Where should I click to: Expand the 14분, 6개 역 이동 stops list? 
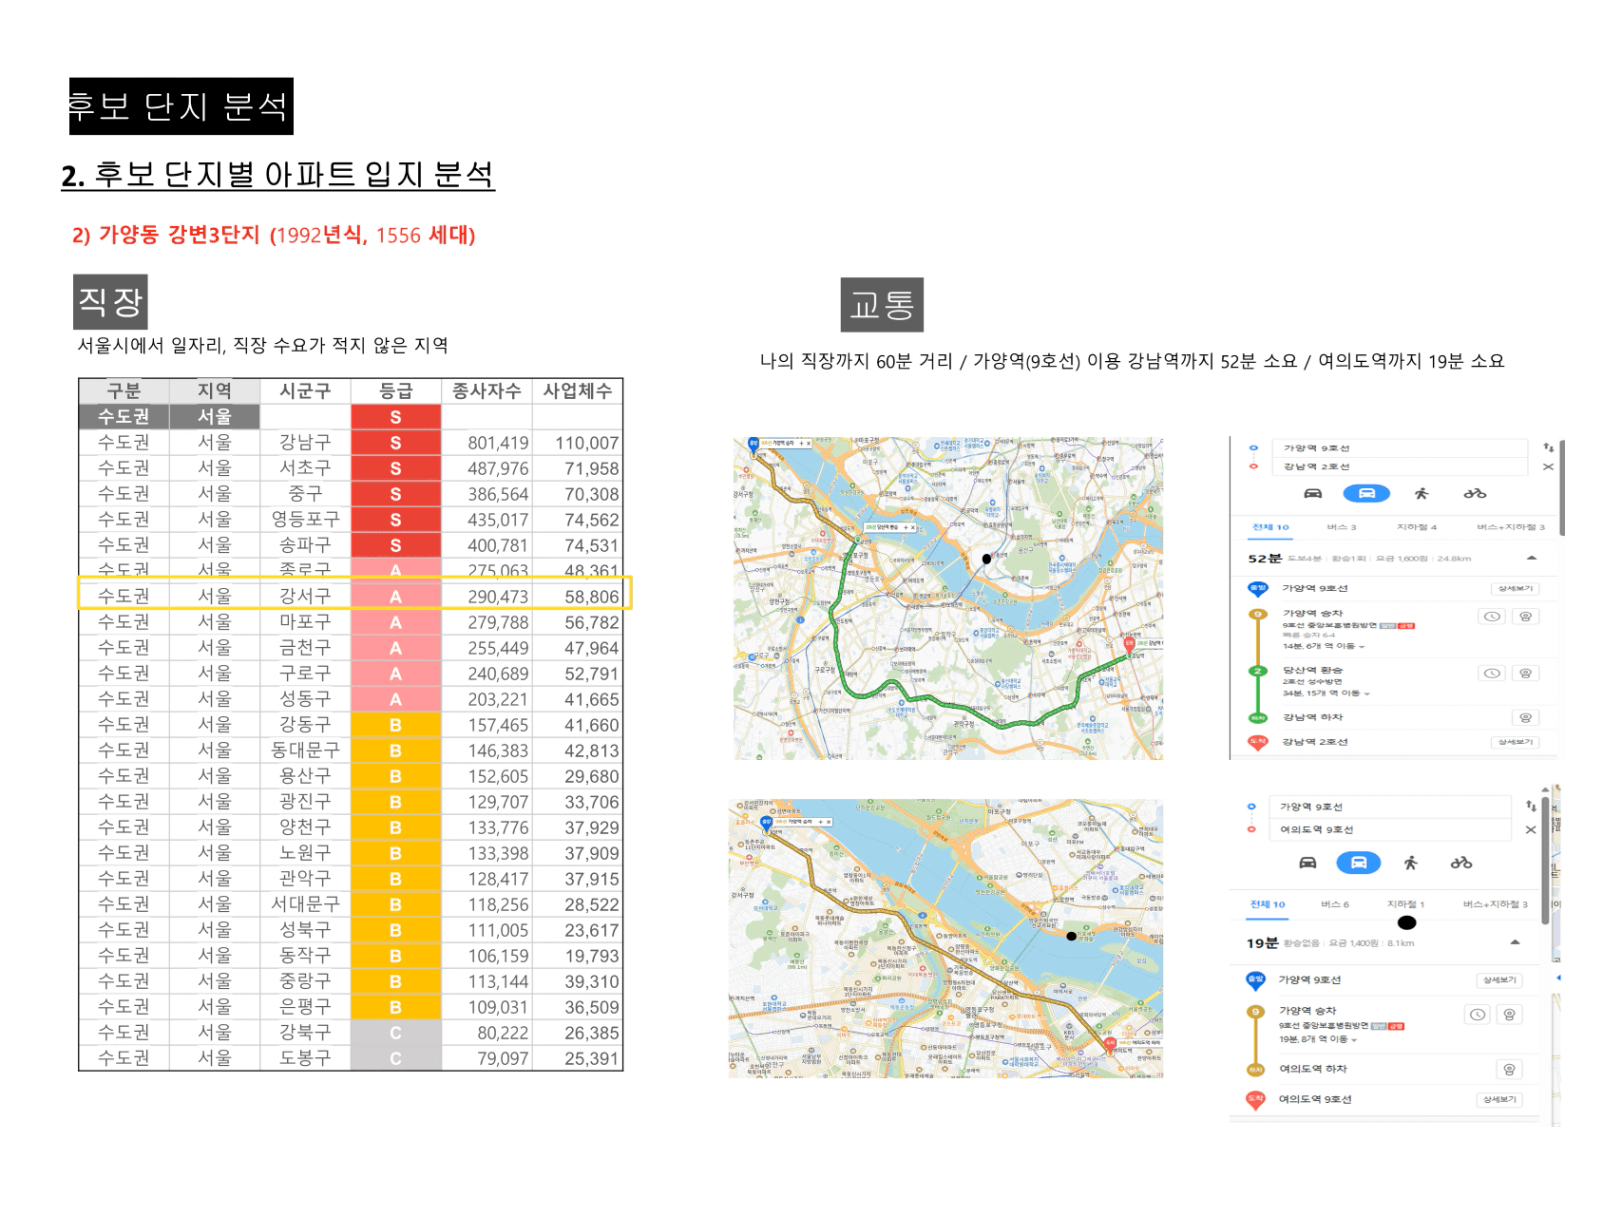tap(1324, 646)
